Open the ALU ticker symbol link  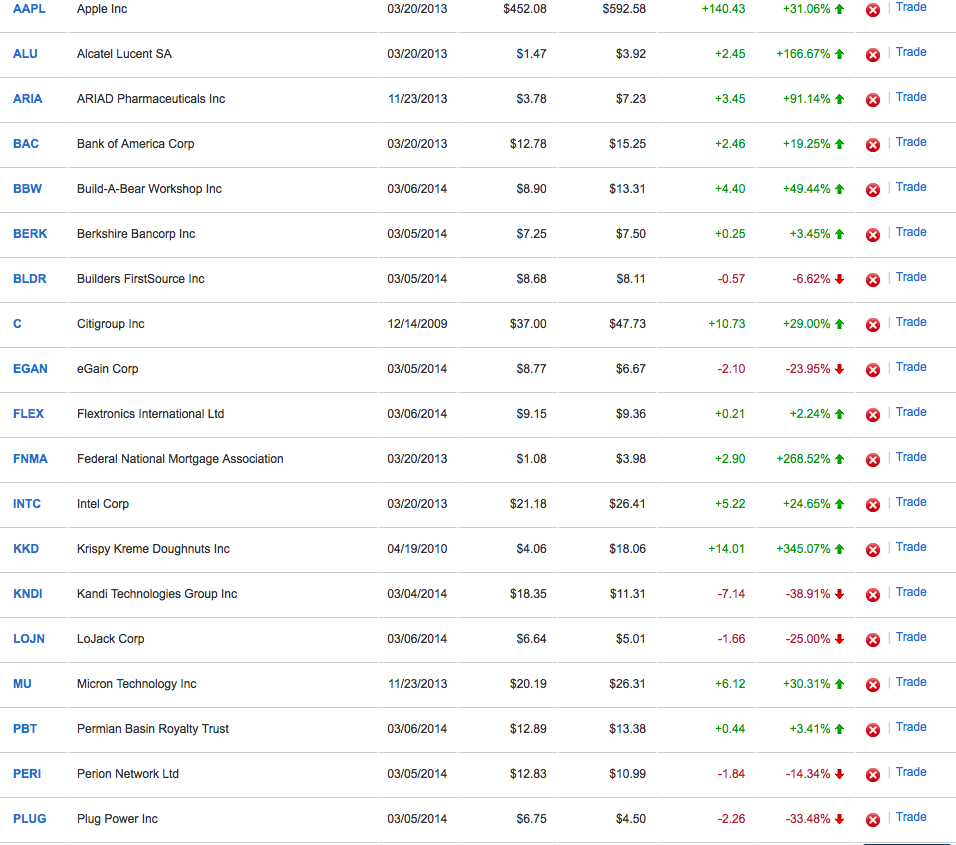[x=25, y=54]
